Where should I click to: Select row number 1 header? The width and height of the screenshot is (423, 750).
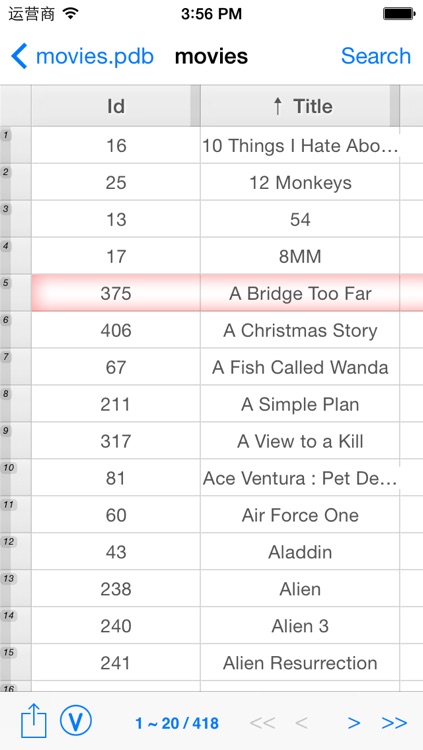(16, 145)
